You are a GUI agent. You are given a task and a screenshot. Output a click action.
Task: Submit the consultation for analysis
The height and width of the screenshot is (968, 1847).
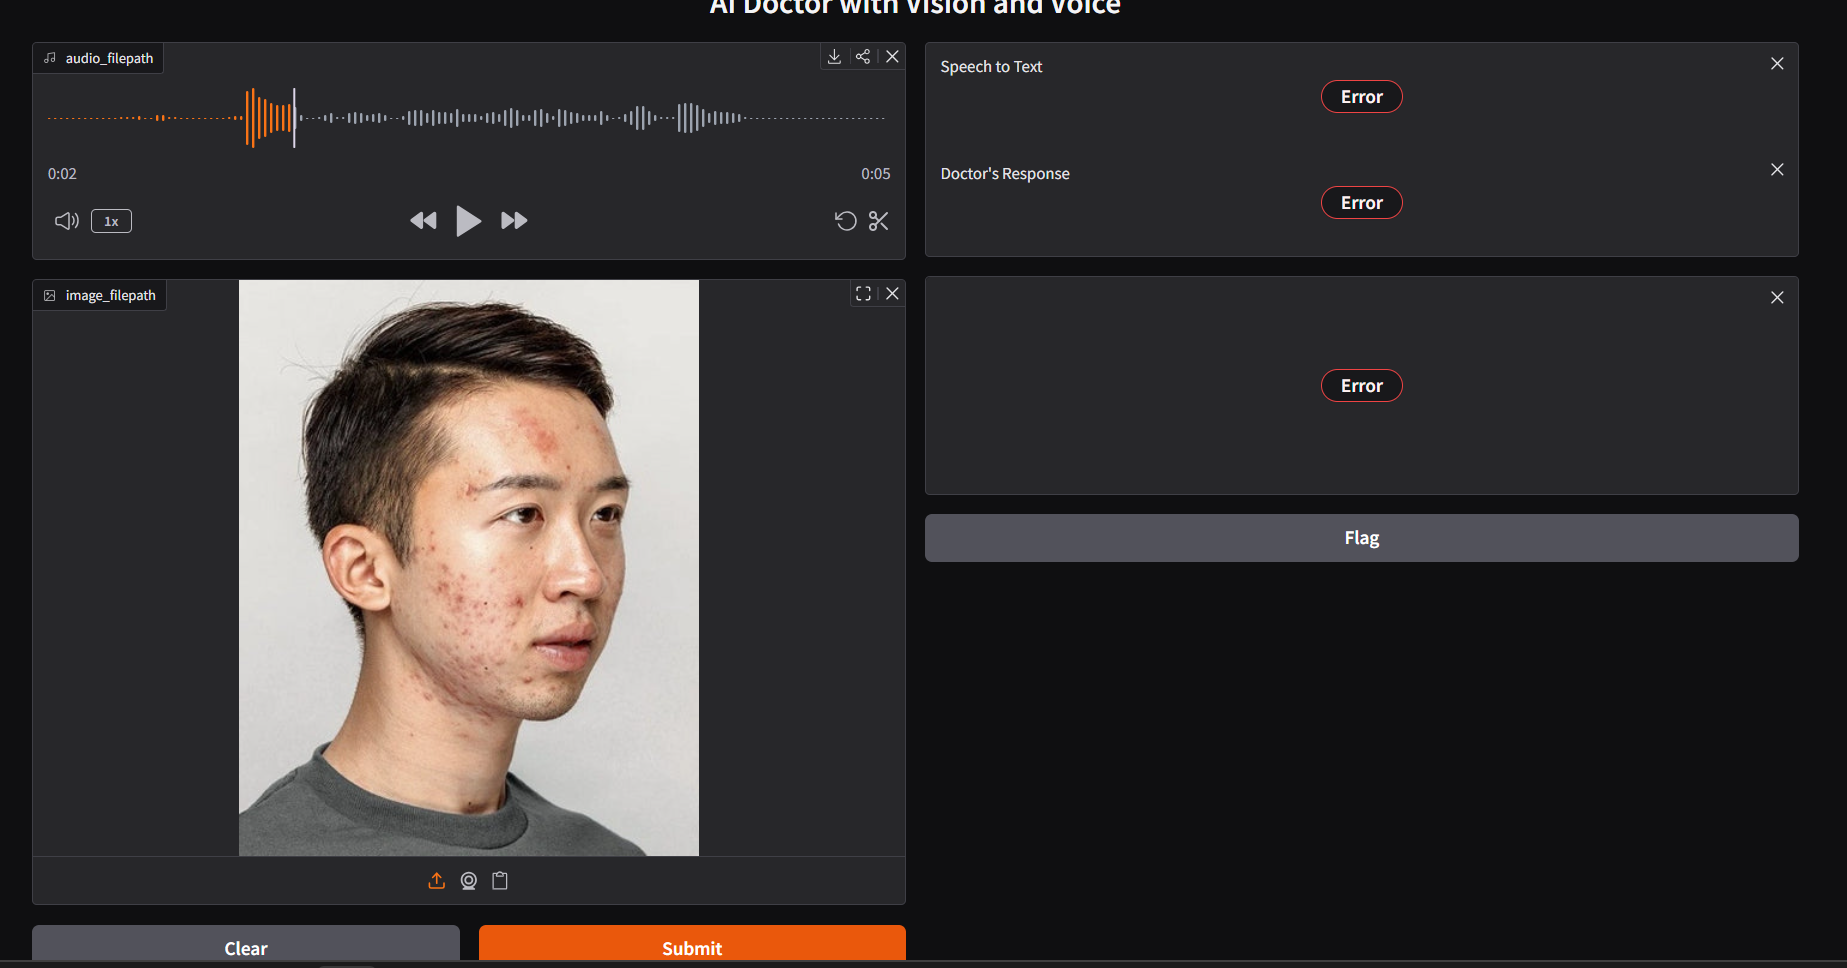tap(692, 948)
